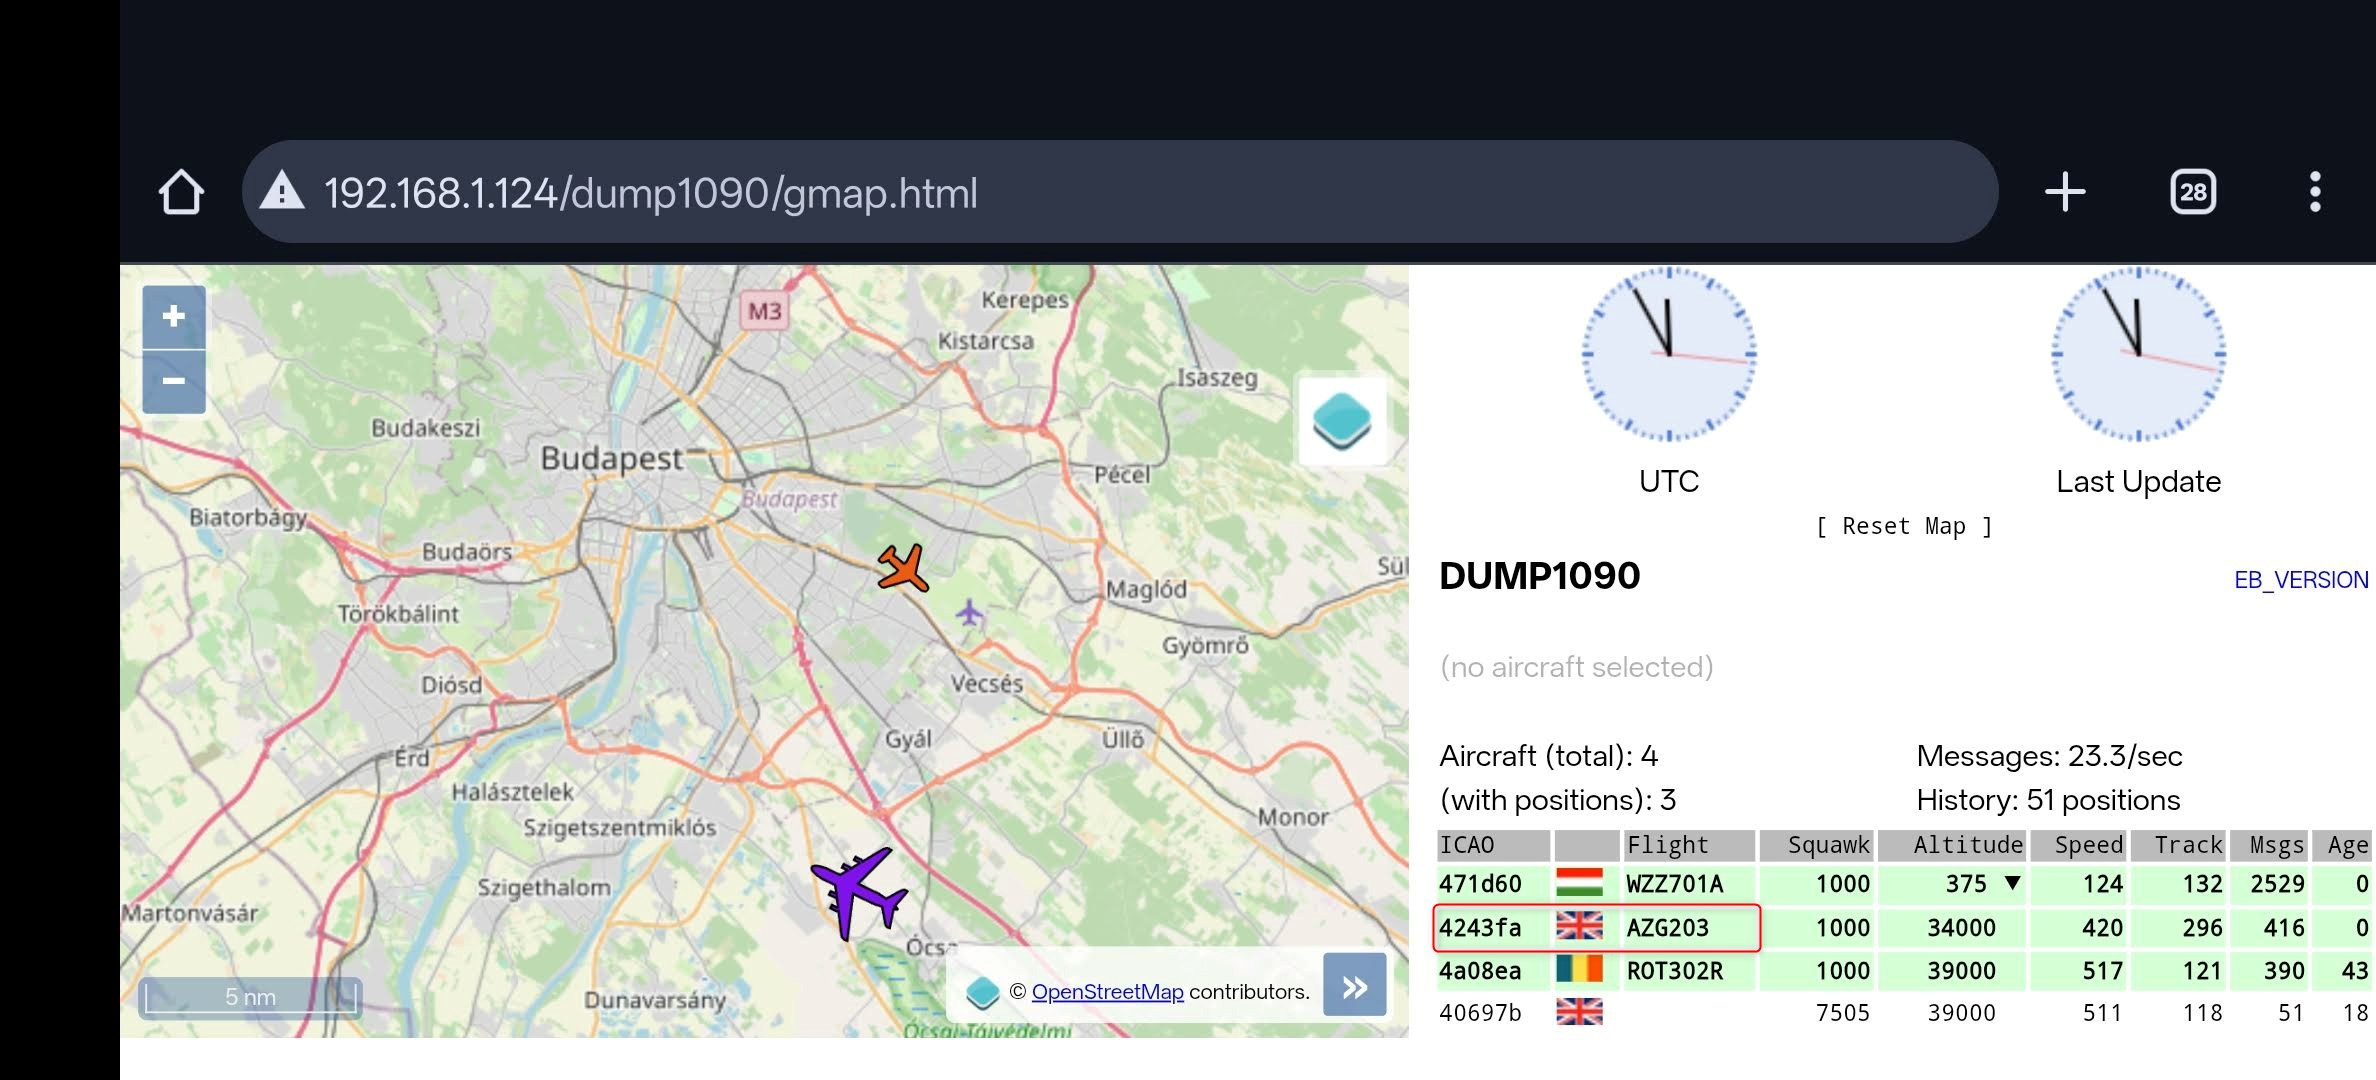This screenshot has height=1080, width=2376.
Task: Select the WZZ701A aircraft row
Action: pyautogui.click(x=1673, y=884)
